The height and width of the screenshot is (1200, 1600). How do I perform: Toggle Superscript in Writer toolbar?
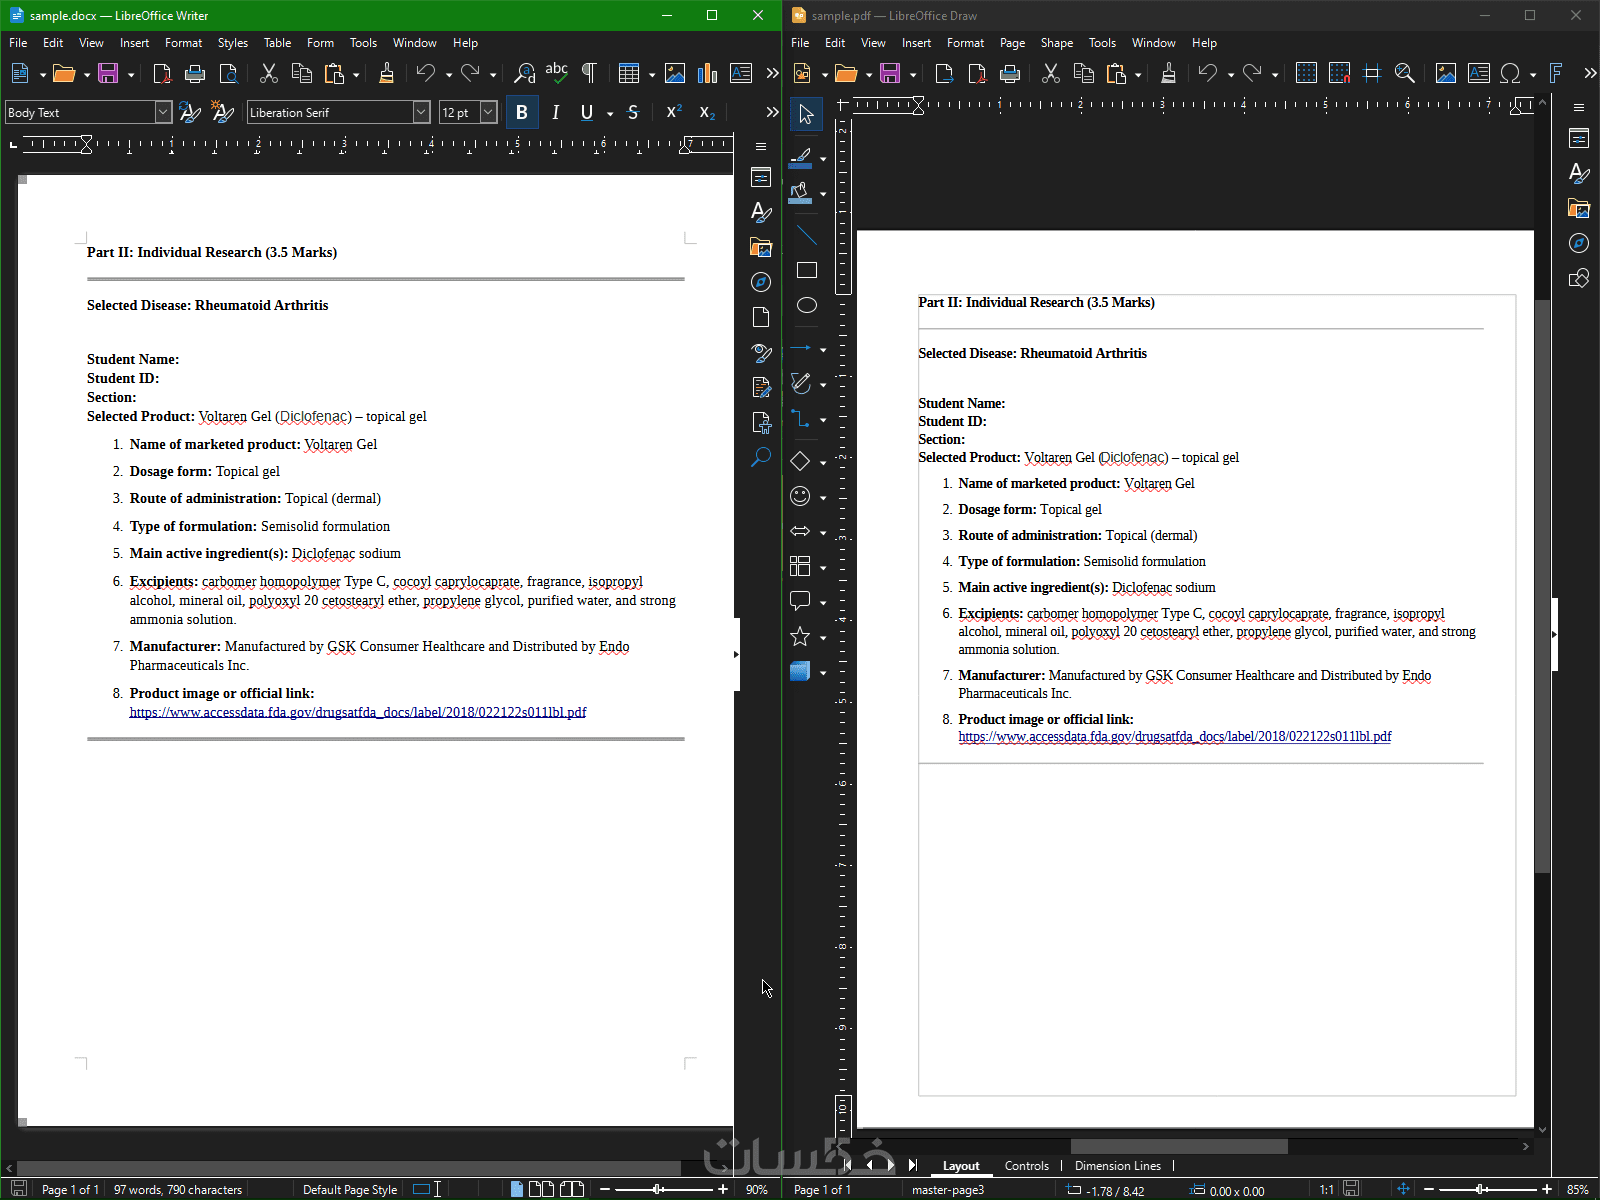tap(674, 112)
